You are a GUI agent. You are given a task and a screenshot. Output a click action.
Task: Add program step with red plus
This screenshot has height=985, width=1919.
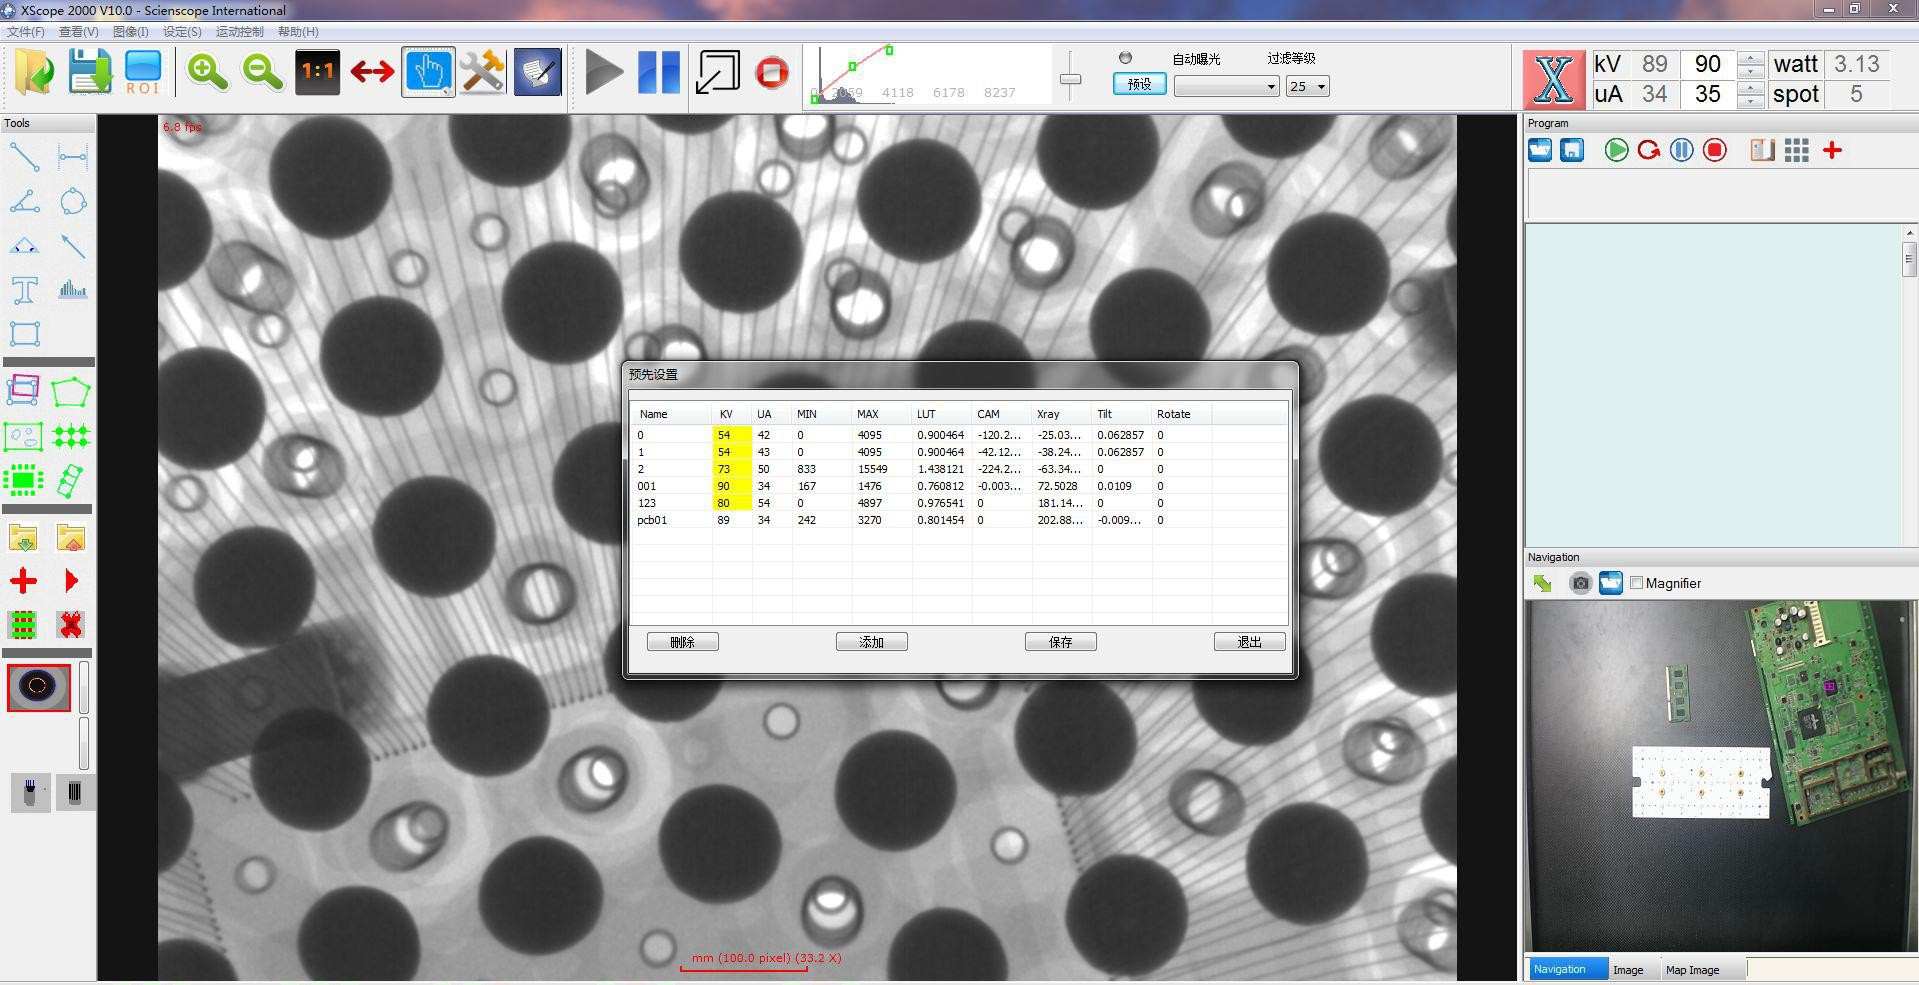click(x=1832, y=150)
